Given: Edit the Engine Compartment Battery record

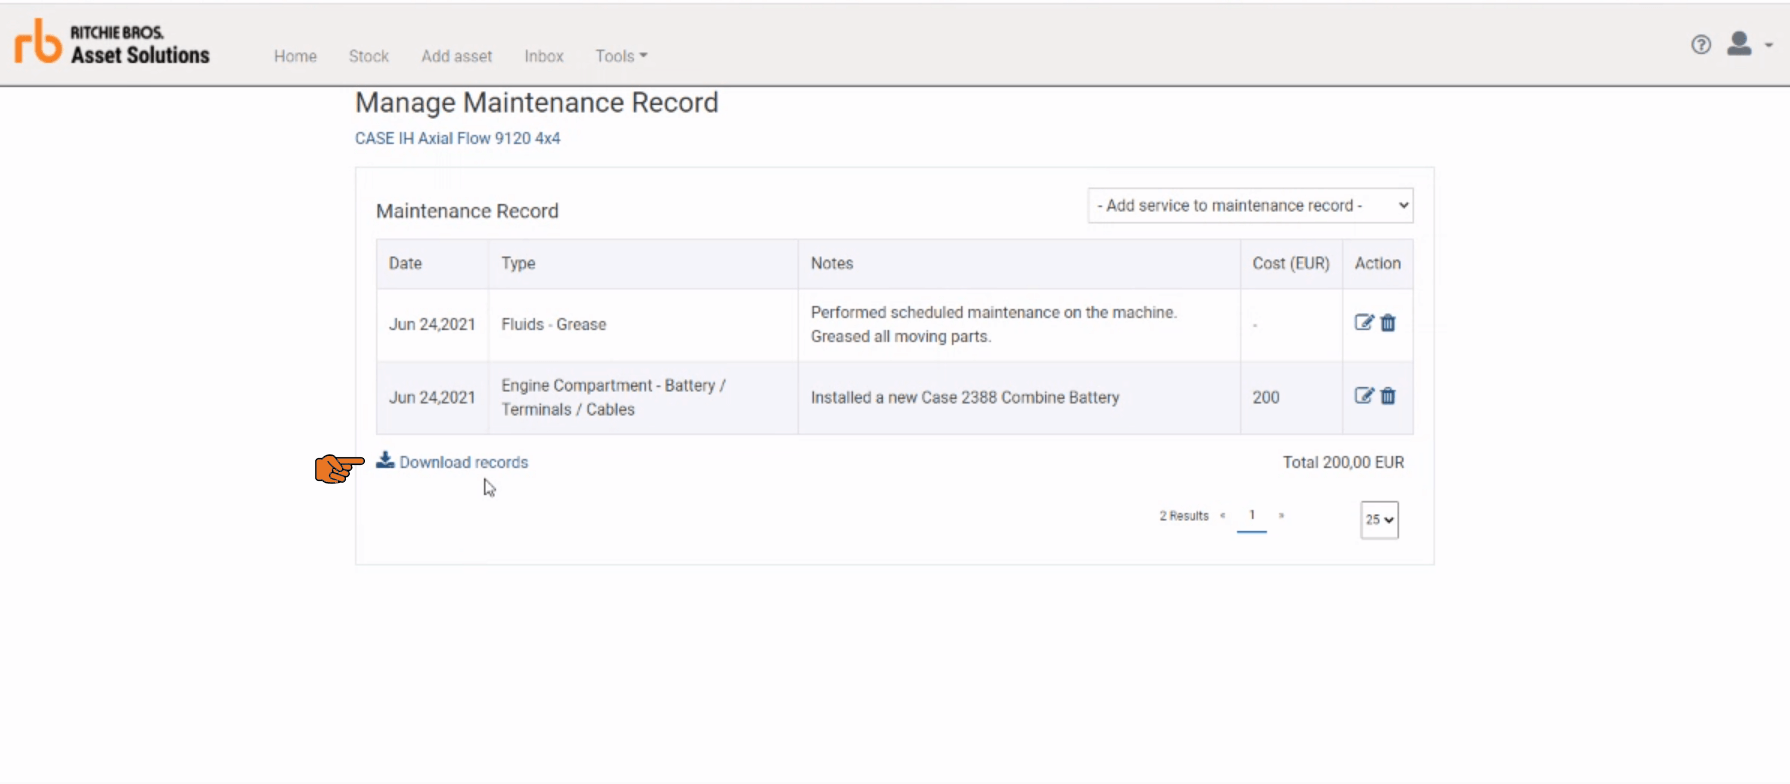Looking at the screenshot, I should [x=1364, y=395].
